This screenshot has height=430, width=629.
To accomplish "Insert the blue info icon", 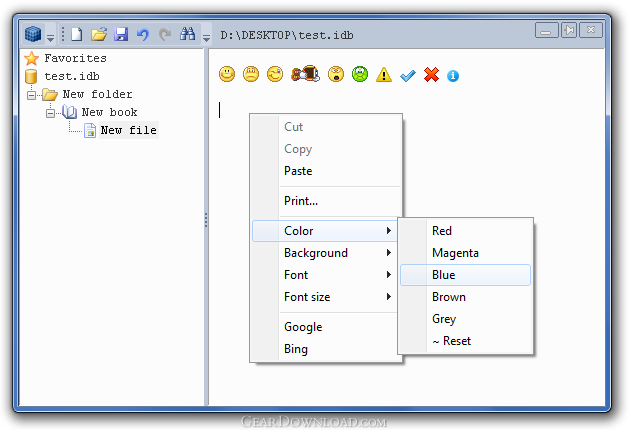I will (x=453, y=75).
